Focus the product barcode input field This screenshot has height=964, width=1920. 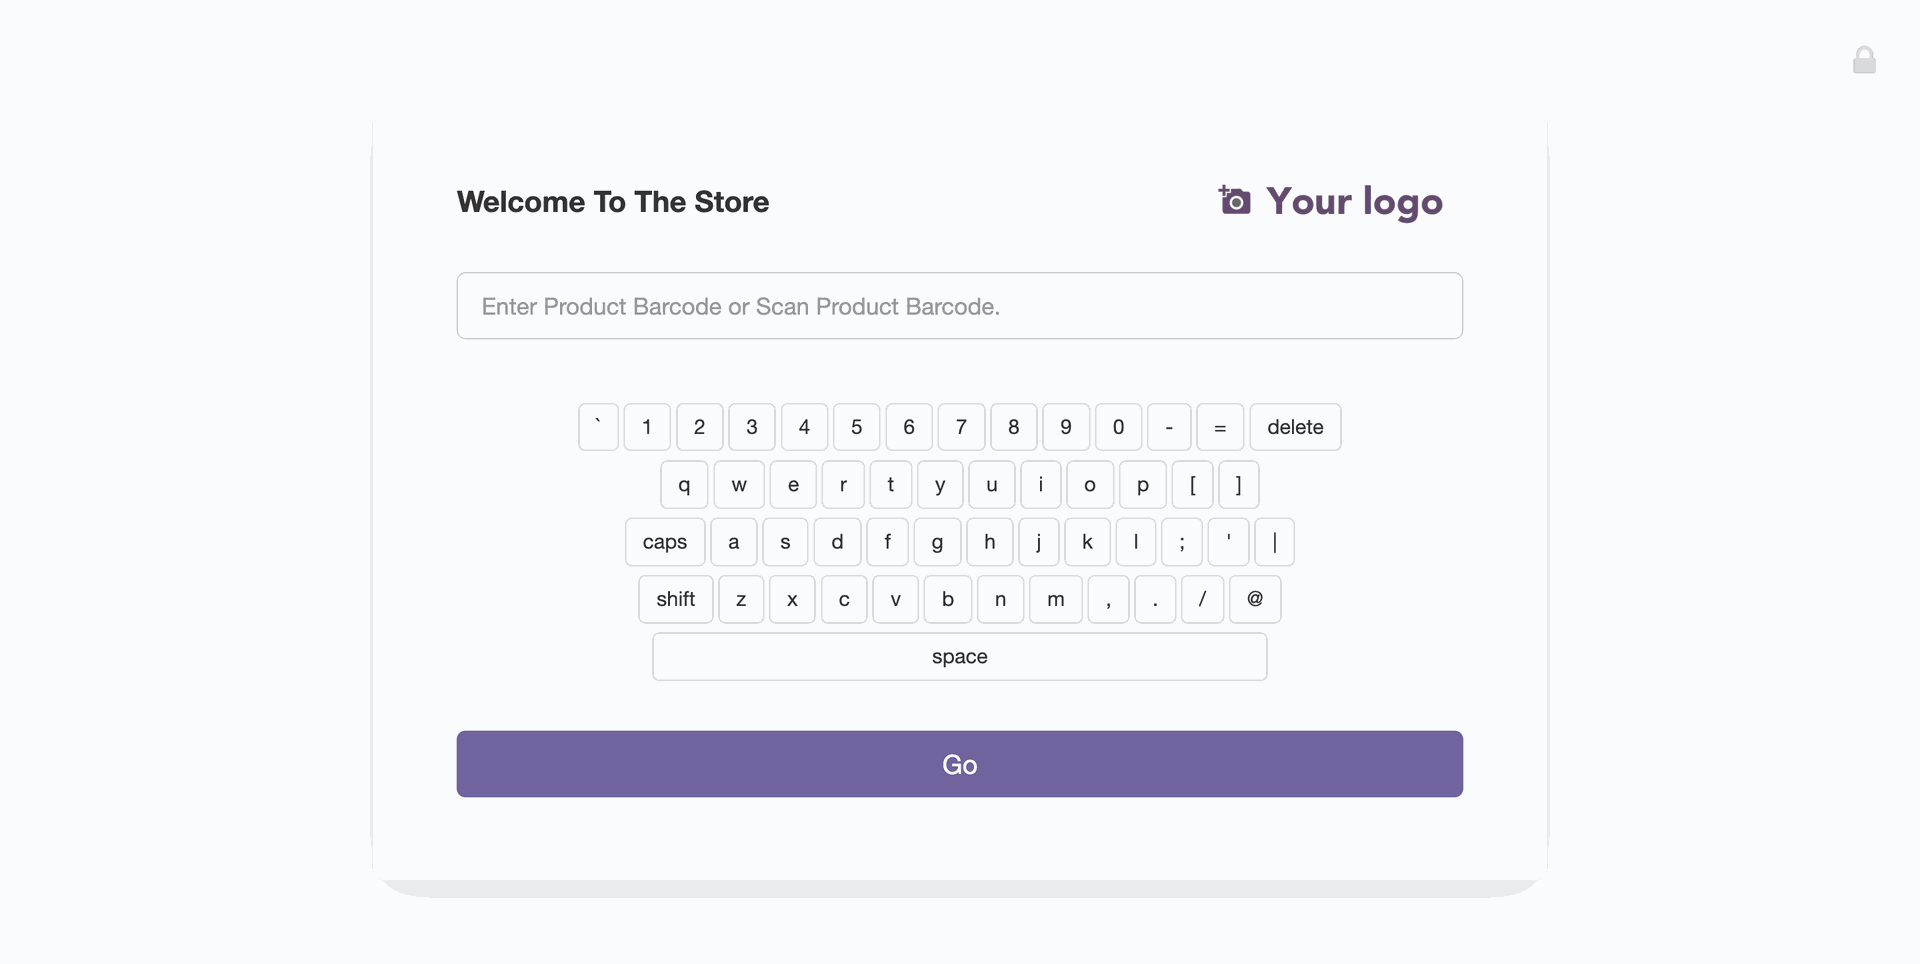point(960,306)
